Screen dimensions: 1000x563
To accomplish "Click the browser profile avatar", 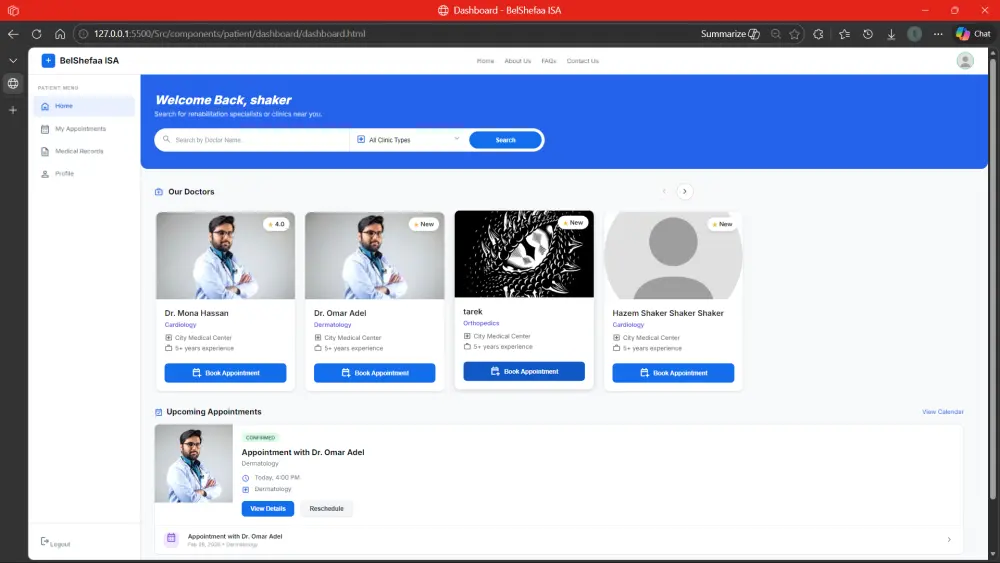I will 915,34.
